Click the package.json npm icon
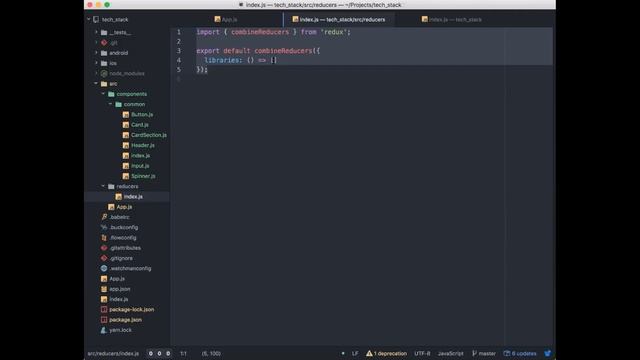640x360 pixels. tap(104, 320)
